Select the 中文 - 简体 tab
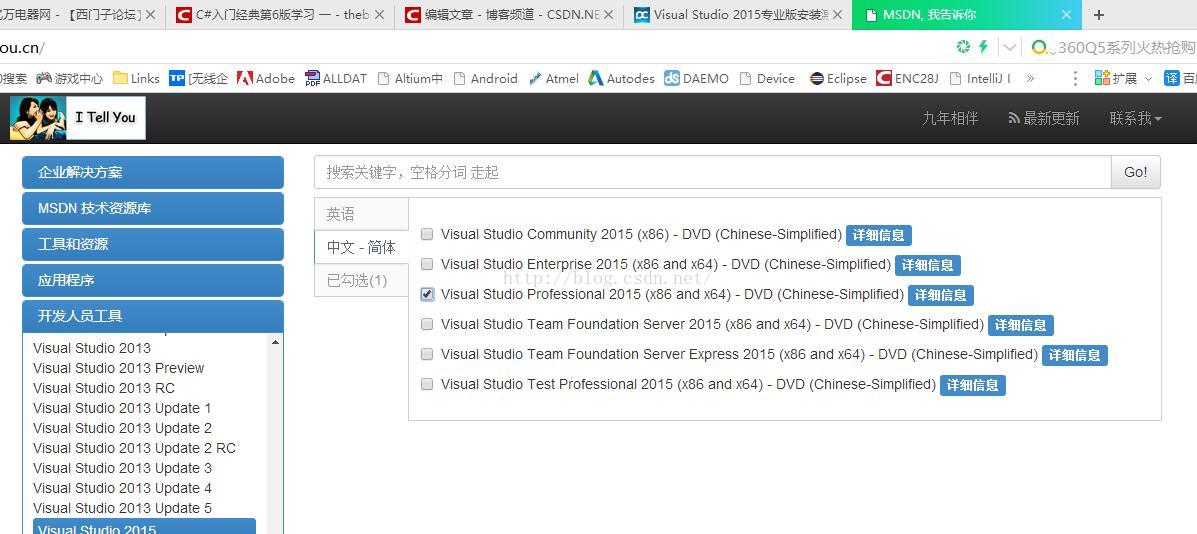The width and height of the screenshot is (1197, 534). coord(361,247)
